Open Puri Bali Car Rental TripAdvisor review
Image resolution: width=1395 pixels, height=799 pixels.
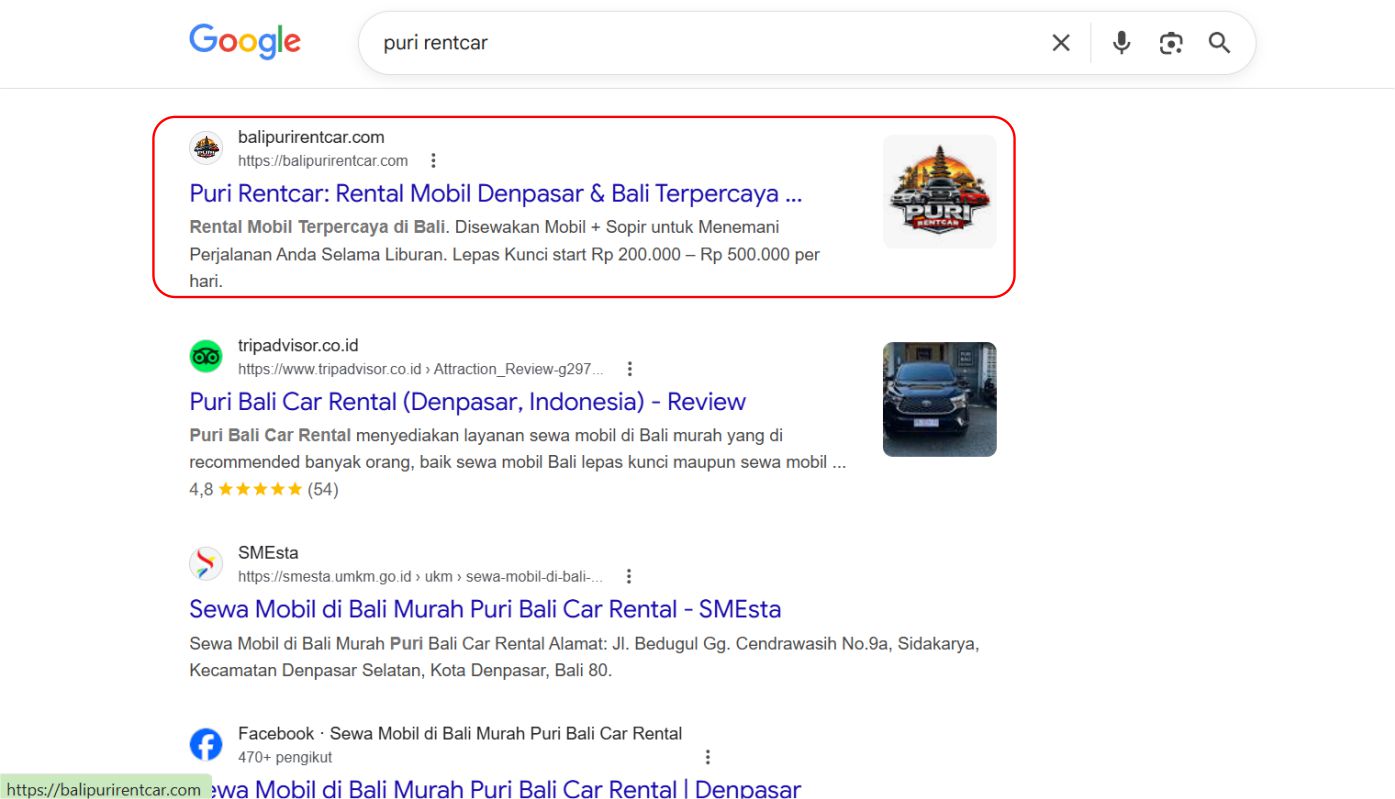[x=466, y=401]
